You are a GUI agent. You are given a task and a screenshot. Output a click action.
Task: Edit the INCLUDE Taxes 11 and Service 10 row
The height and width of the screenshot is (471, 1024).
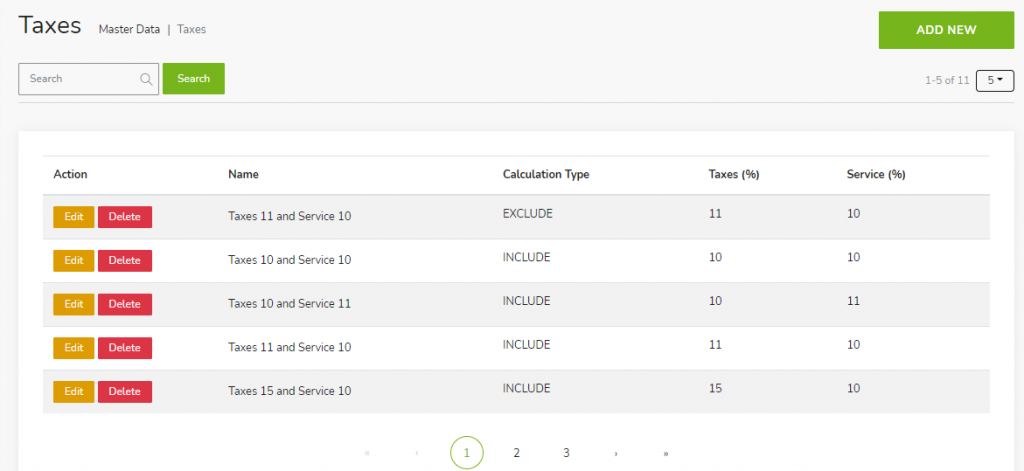pyautogui.click(x=74, y=348)
